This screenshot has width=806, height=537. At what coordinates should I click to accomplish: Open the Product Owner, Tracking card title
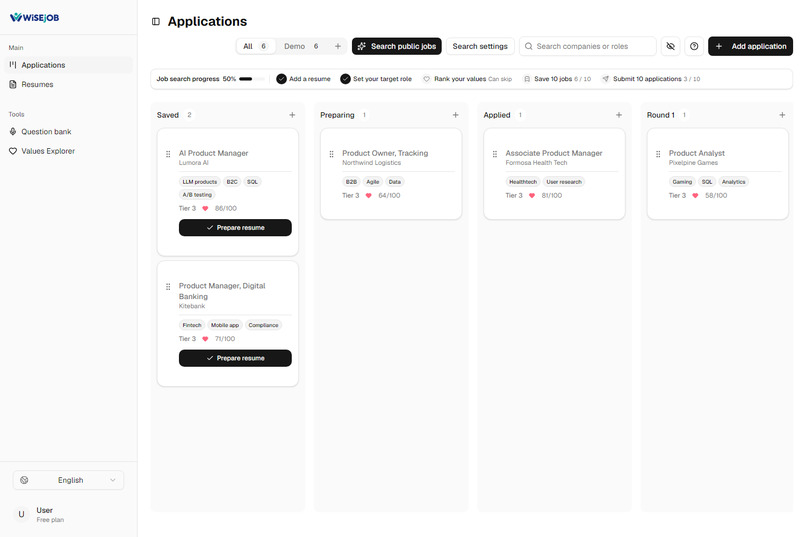point(385,153)
